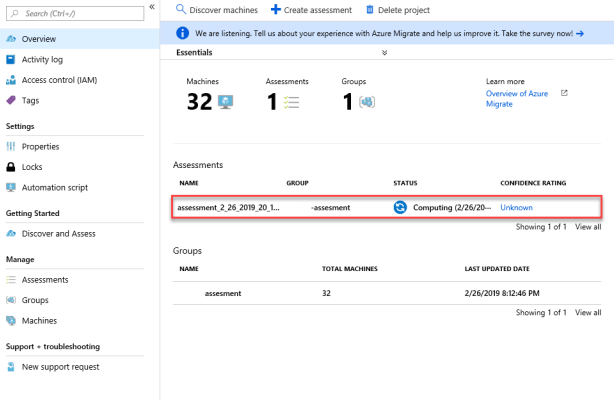This screenshot has height=400, width=614.
Task: Click the Machines icon in sidebar
Action: pos(11,320)
